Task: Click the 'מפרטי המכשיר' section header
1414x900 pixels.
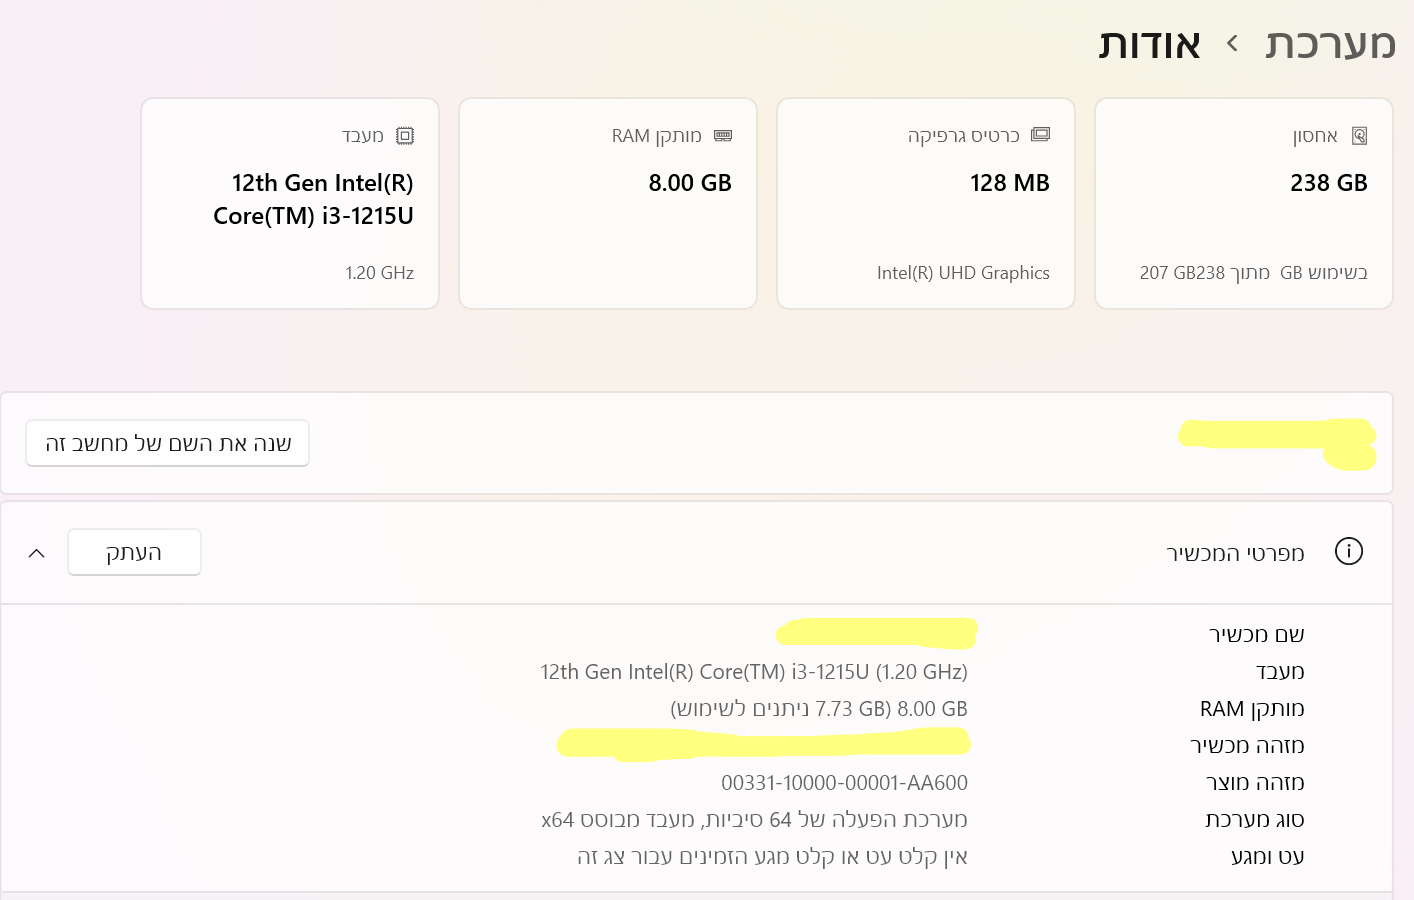Action: click(x=1235, y=553)
